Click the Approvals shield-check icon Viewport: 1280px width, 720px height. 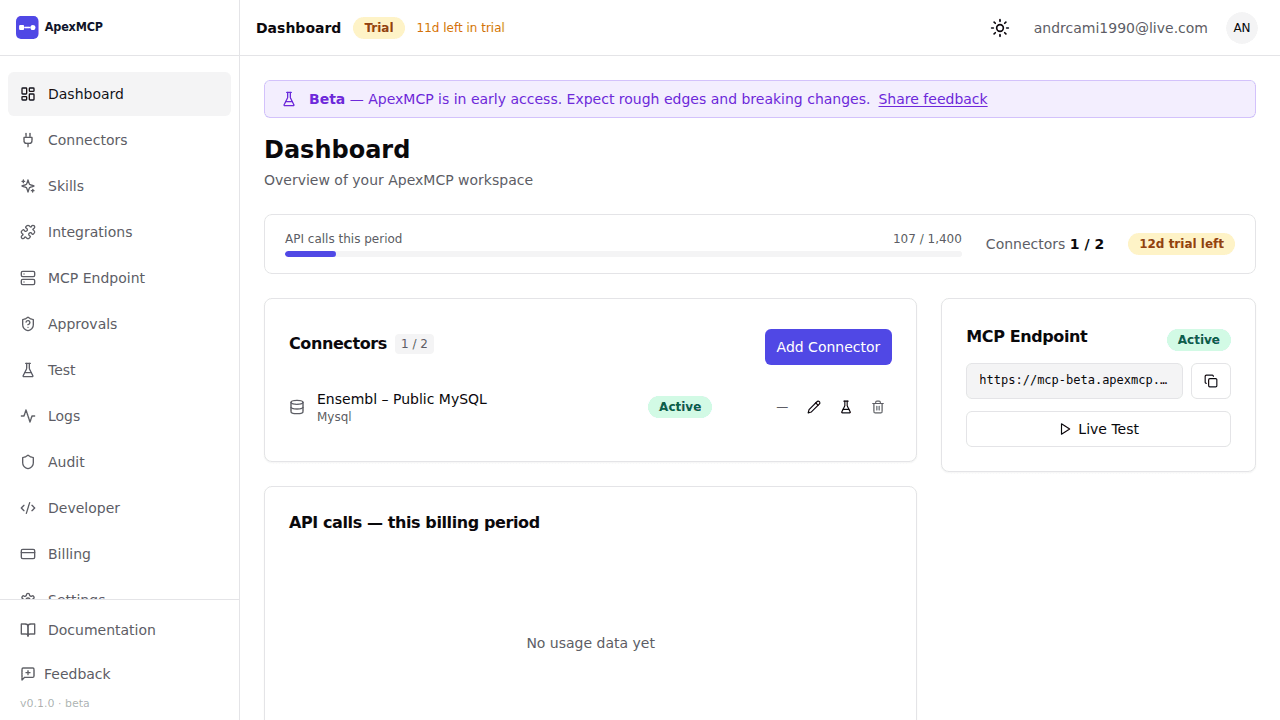pyautogui.click(x=28, y=324)
